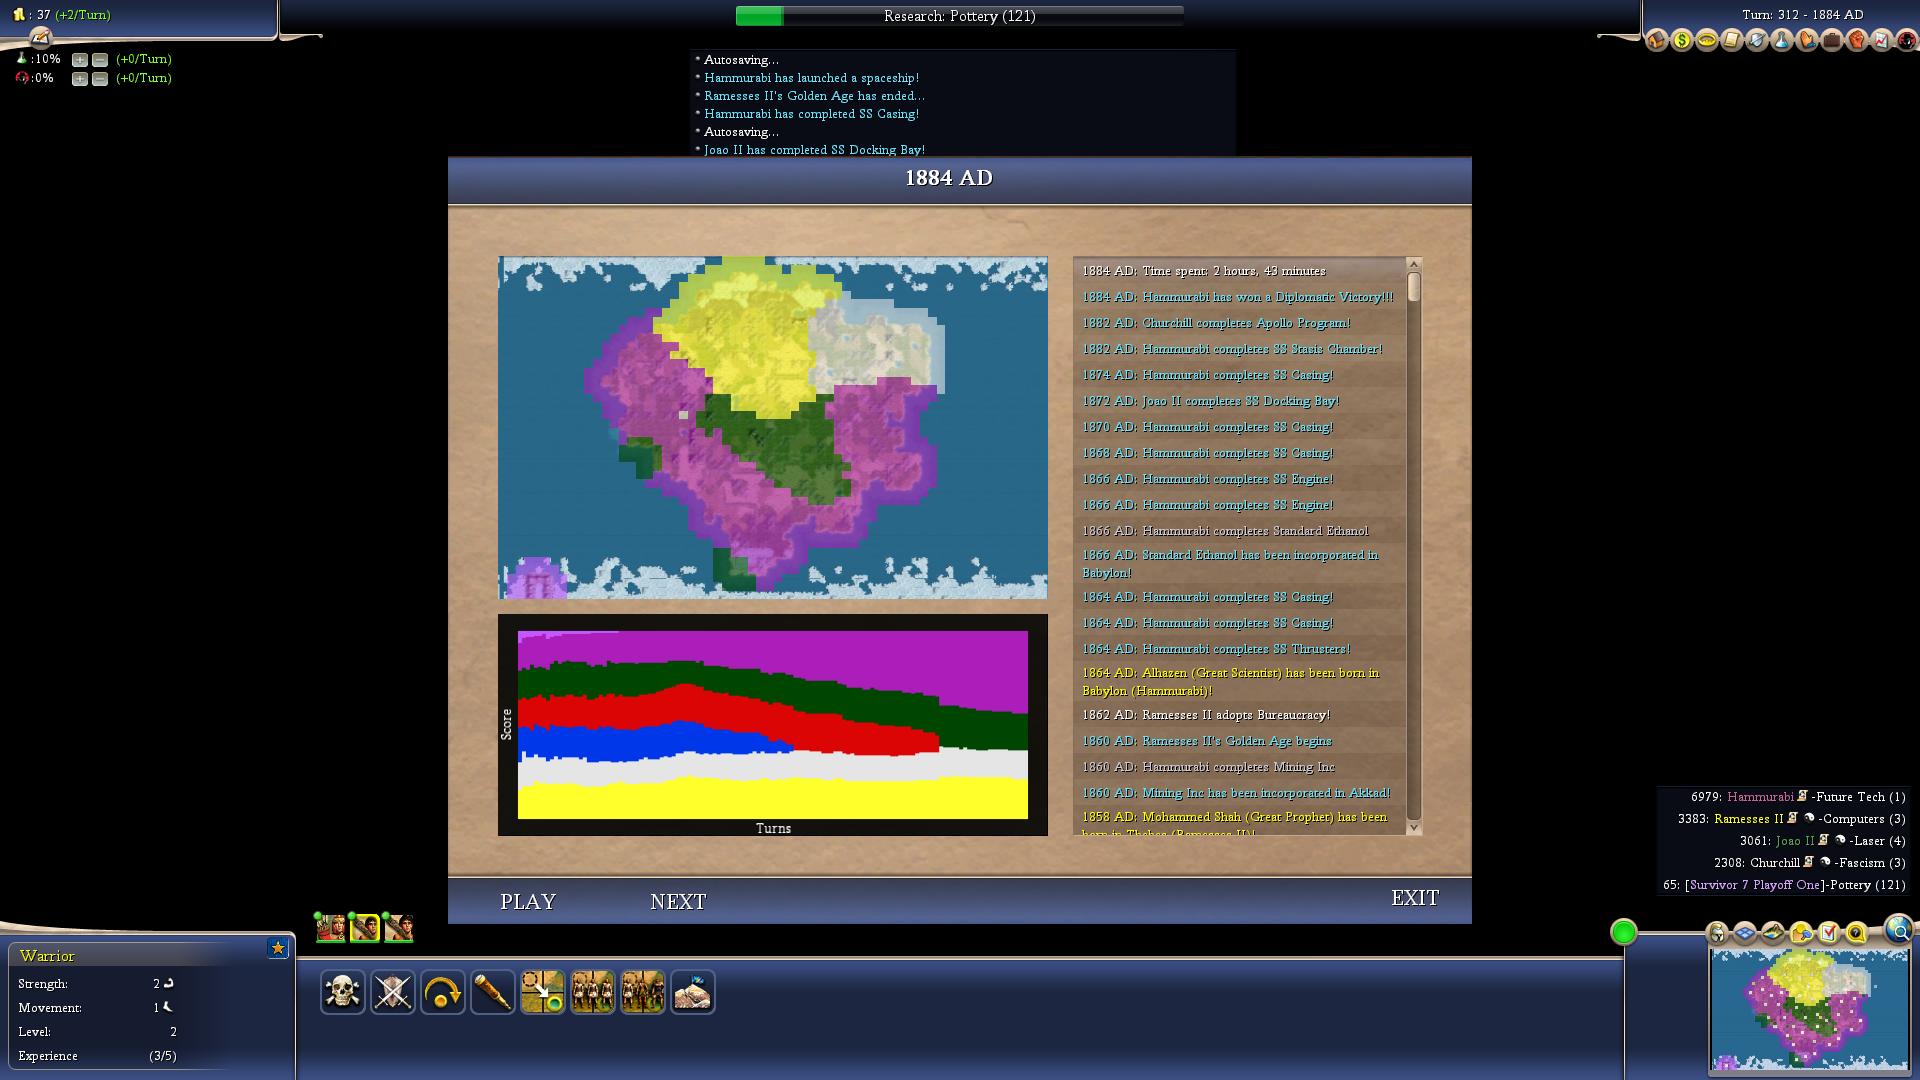The height and width of the screenshot is (1080, 1920).
Task: Click EXIT on the replay screen
Action: [x=1415, y=898]
